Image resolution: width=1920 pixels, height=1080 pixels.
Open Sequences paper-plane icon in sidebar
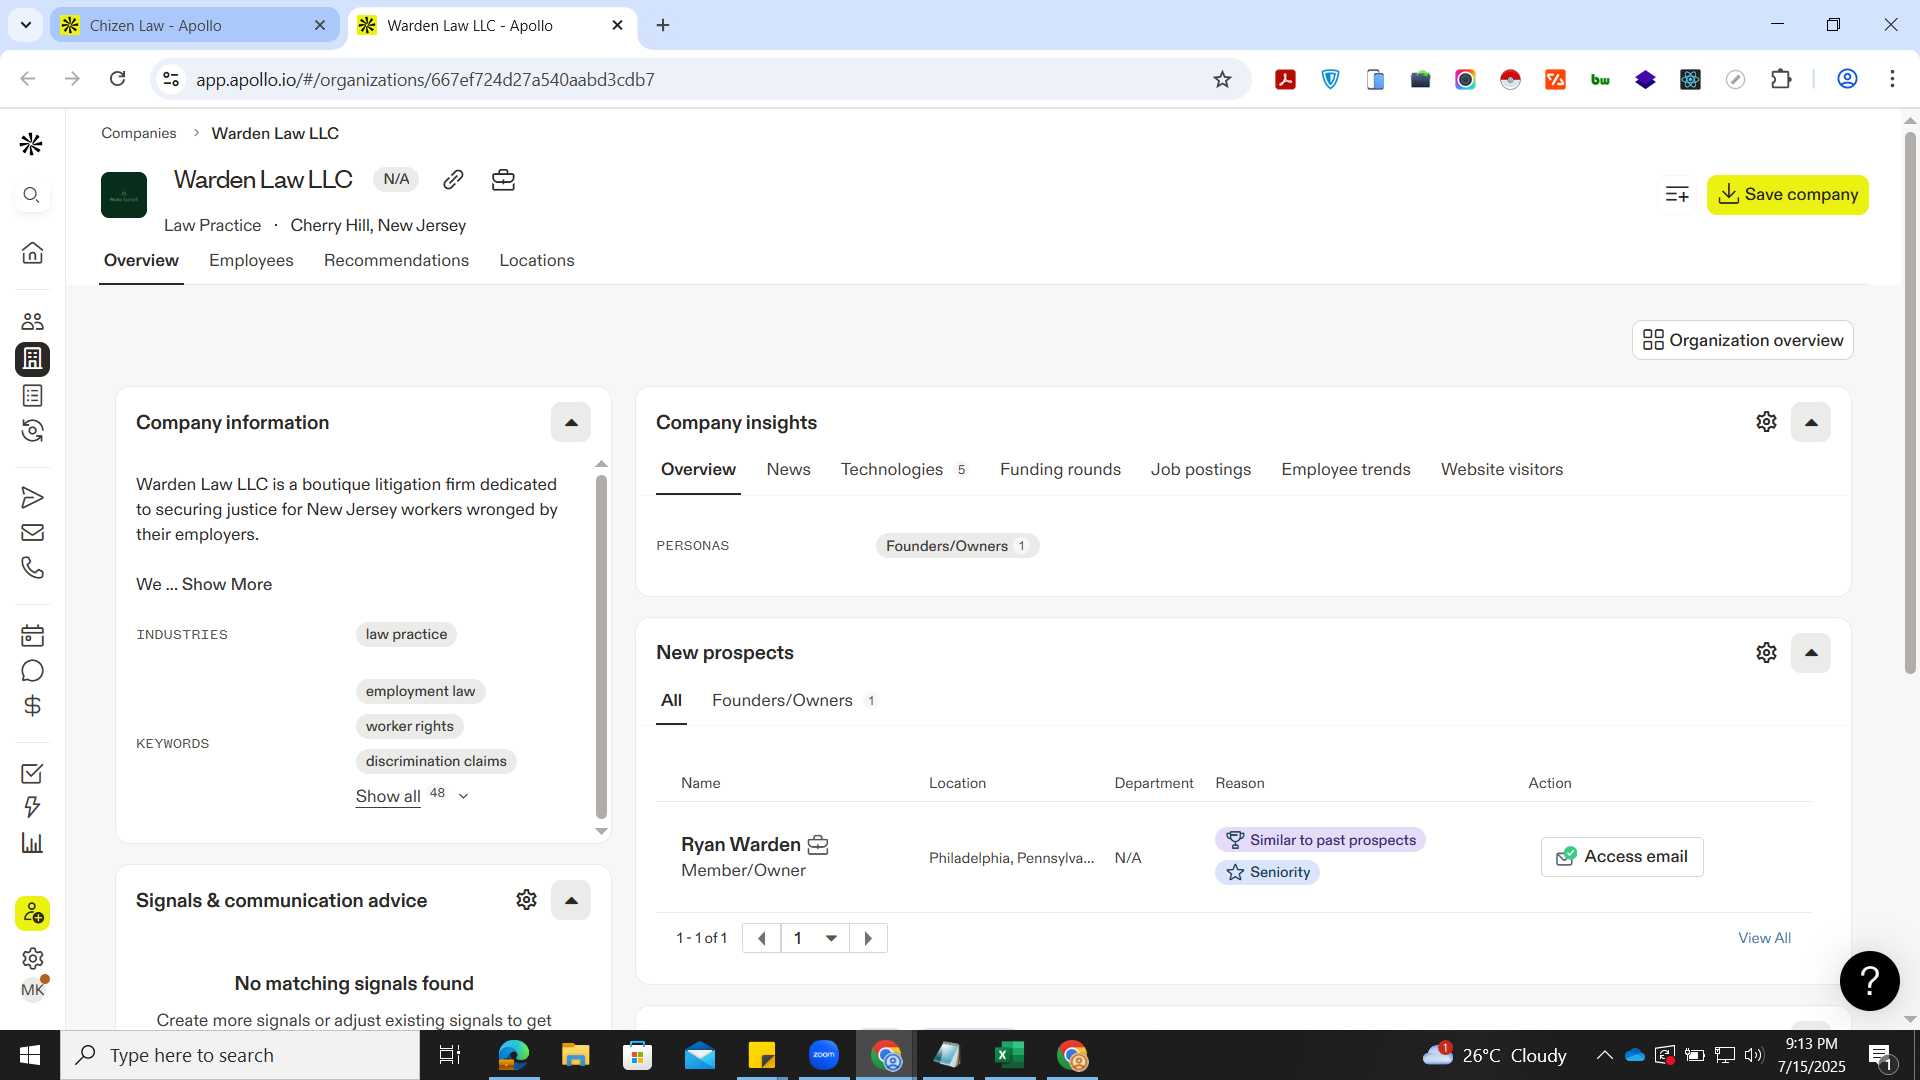click(x=32, y=497)
